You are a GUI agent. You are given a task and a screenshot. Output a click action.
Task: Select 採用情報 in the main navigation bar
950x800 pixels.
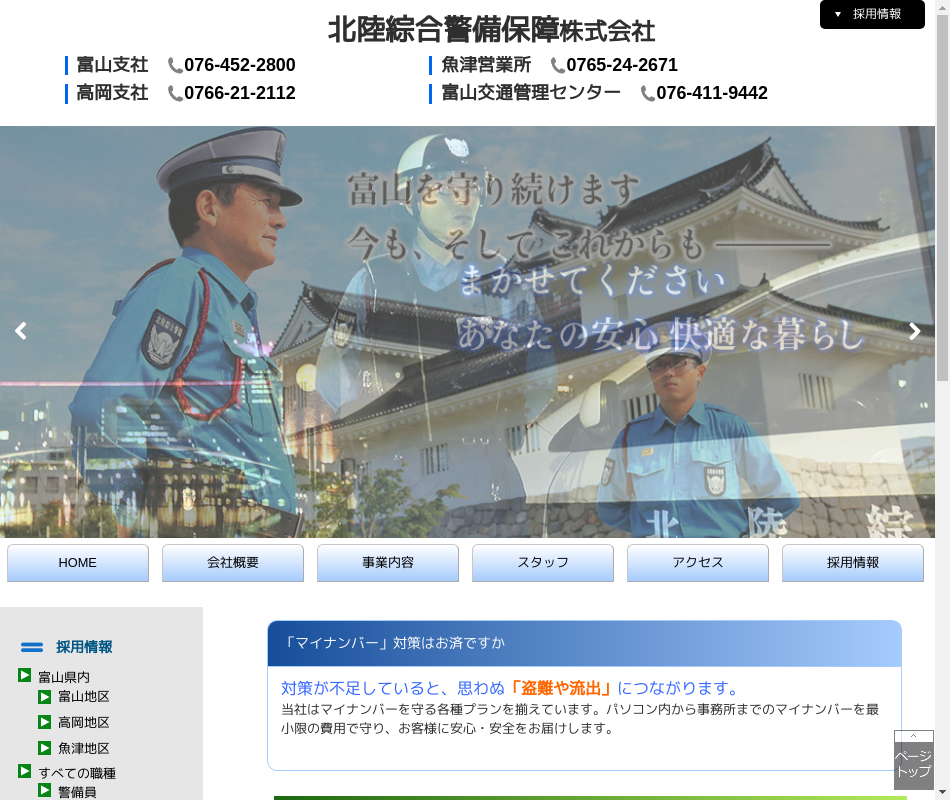click(x=853, y=563)
